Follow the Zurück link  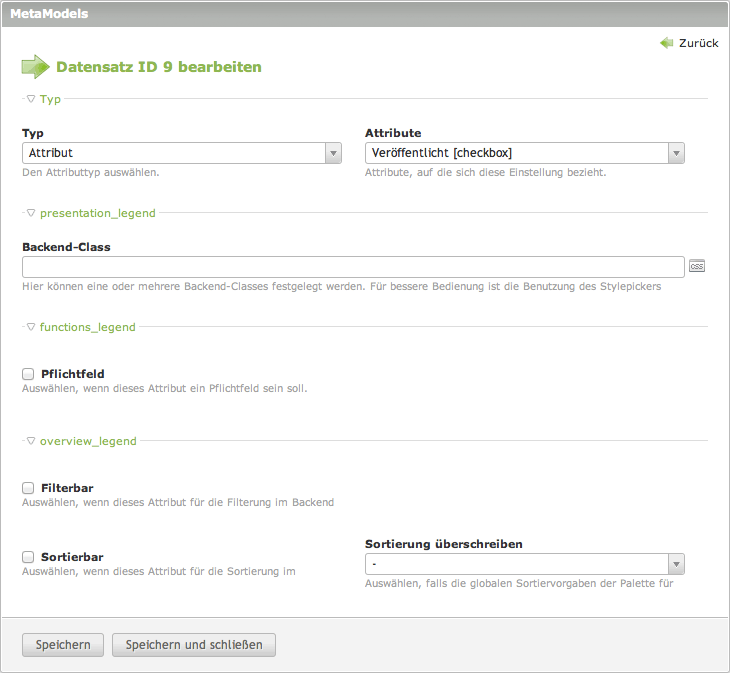(698, 43)
